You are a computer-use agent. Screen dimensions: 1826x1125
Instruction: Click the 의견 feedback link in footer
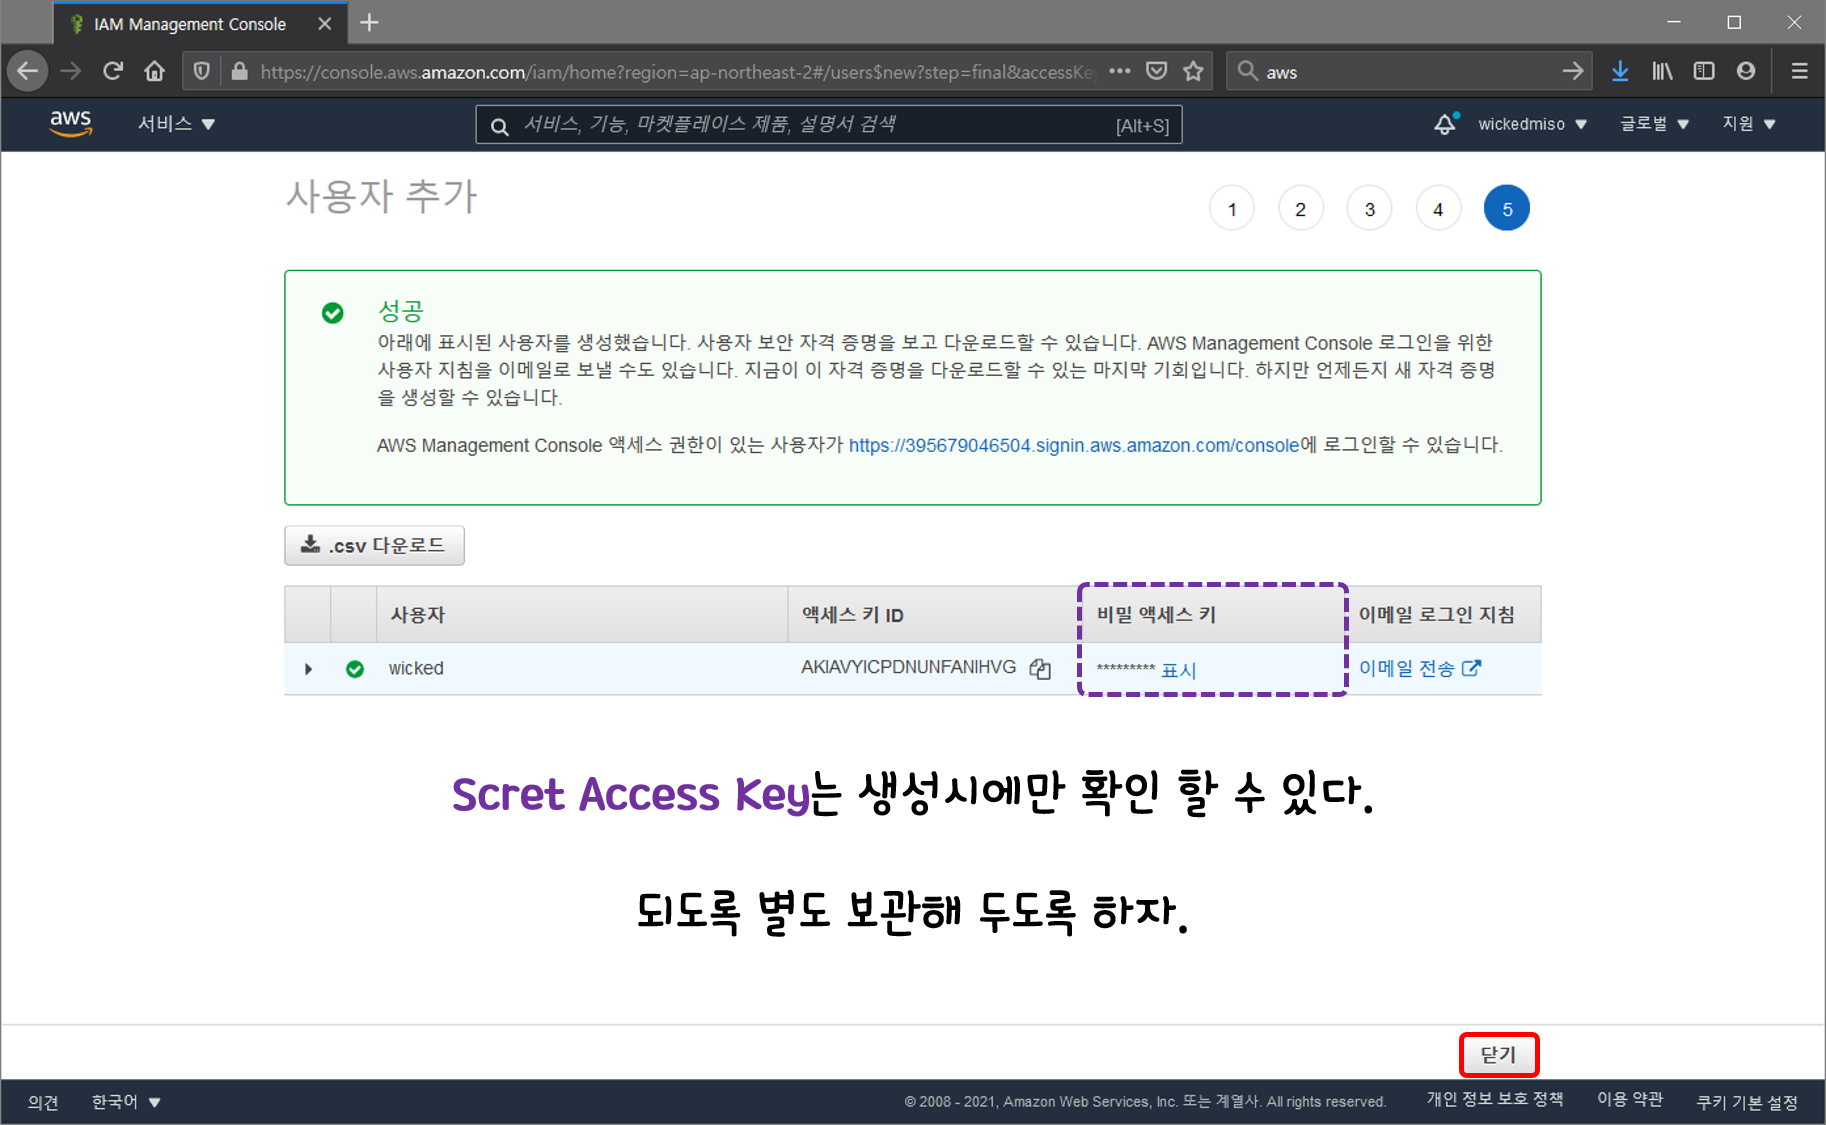(x=43, y=1102)
